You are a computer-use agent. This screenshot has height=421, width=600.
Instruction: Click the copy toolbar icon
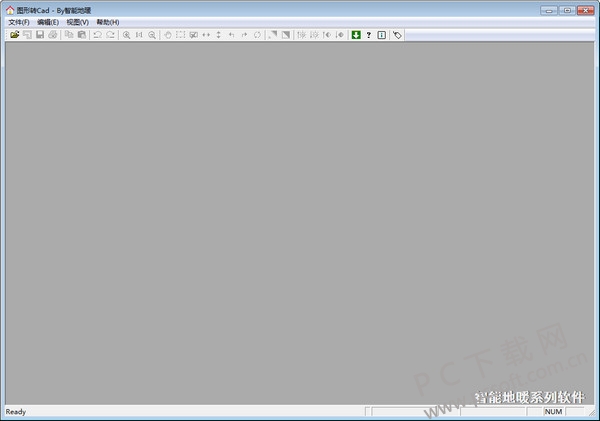click(x=69, y=35)
